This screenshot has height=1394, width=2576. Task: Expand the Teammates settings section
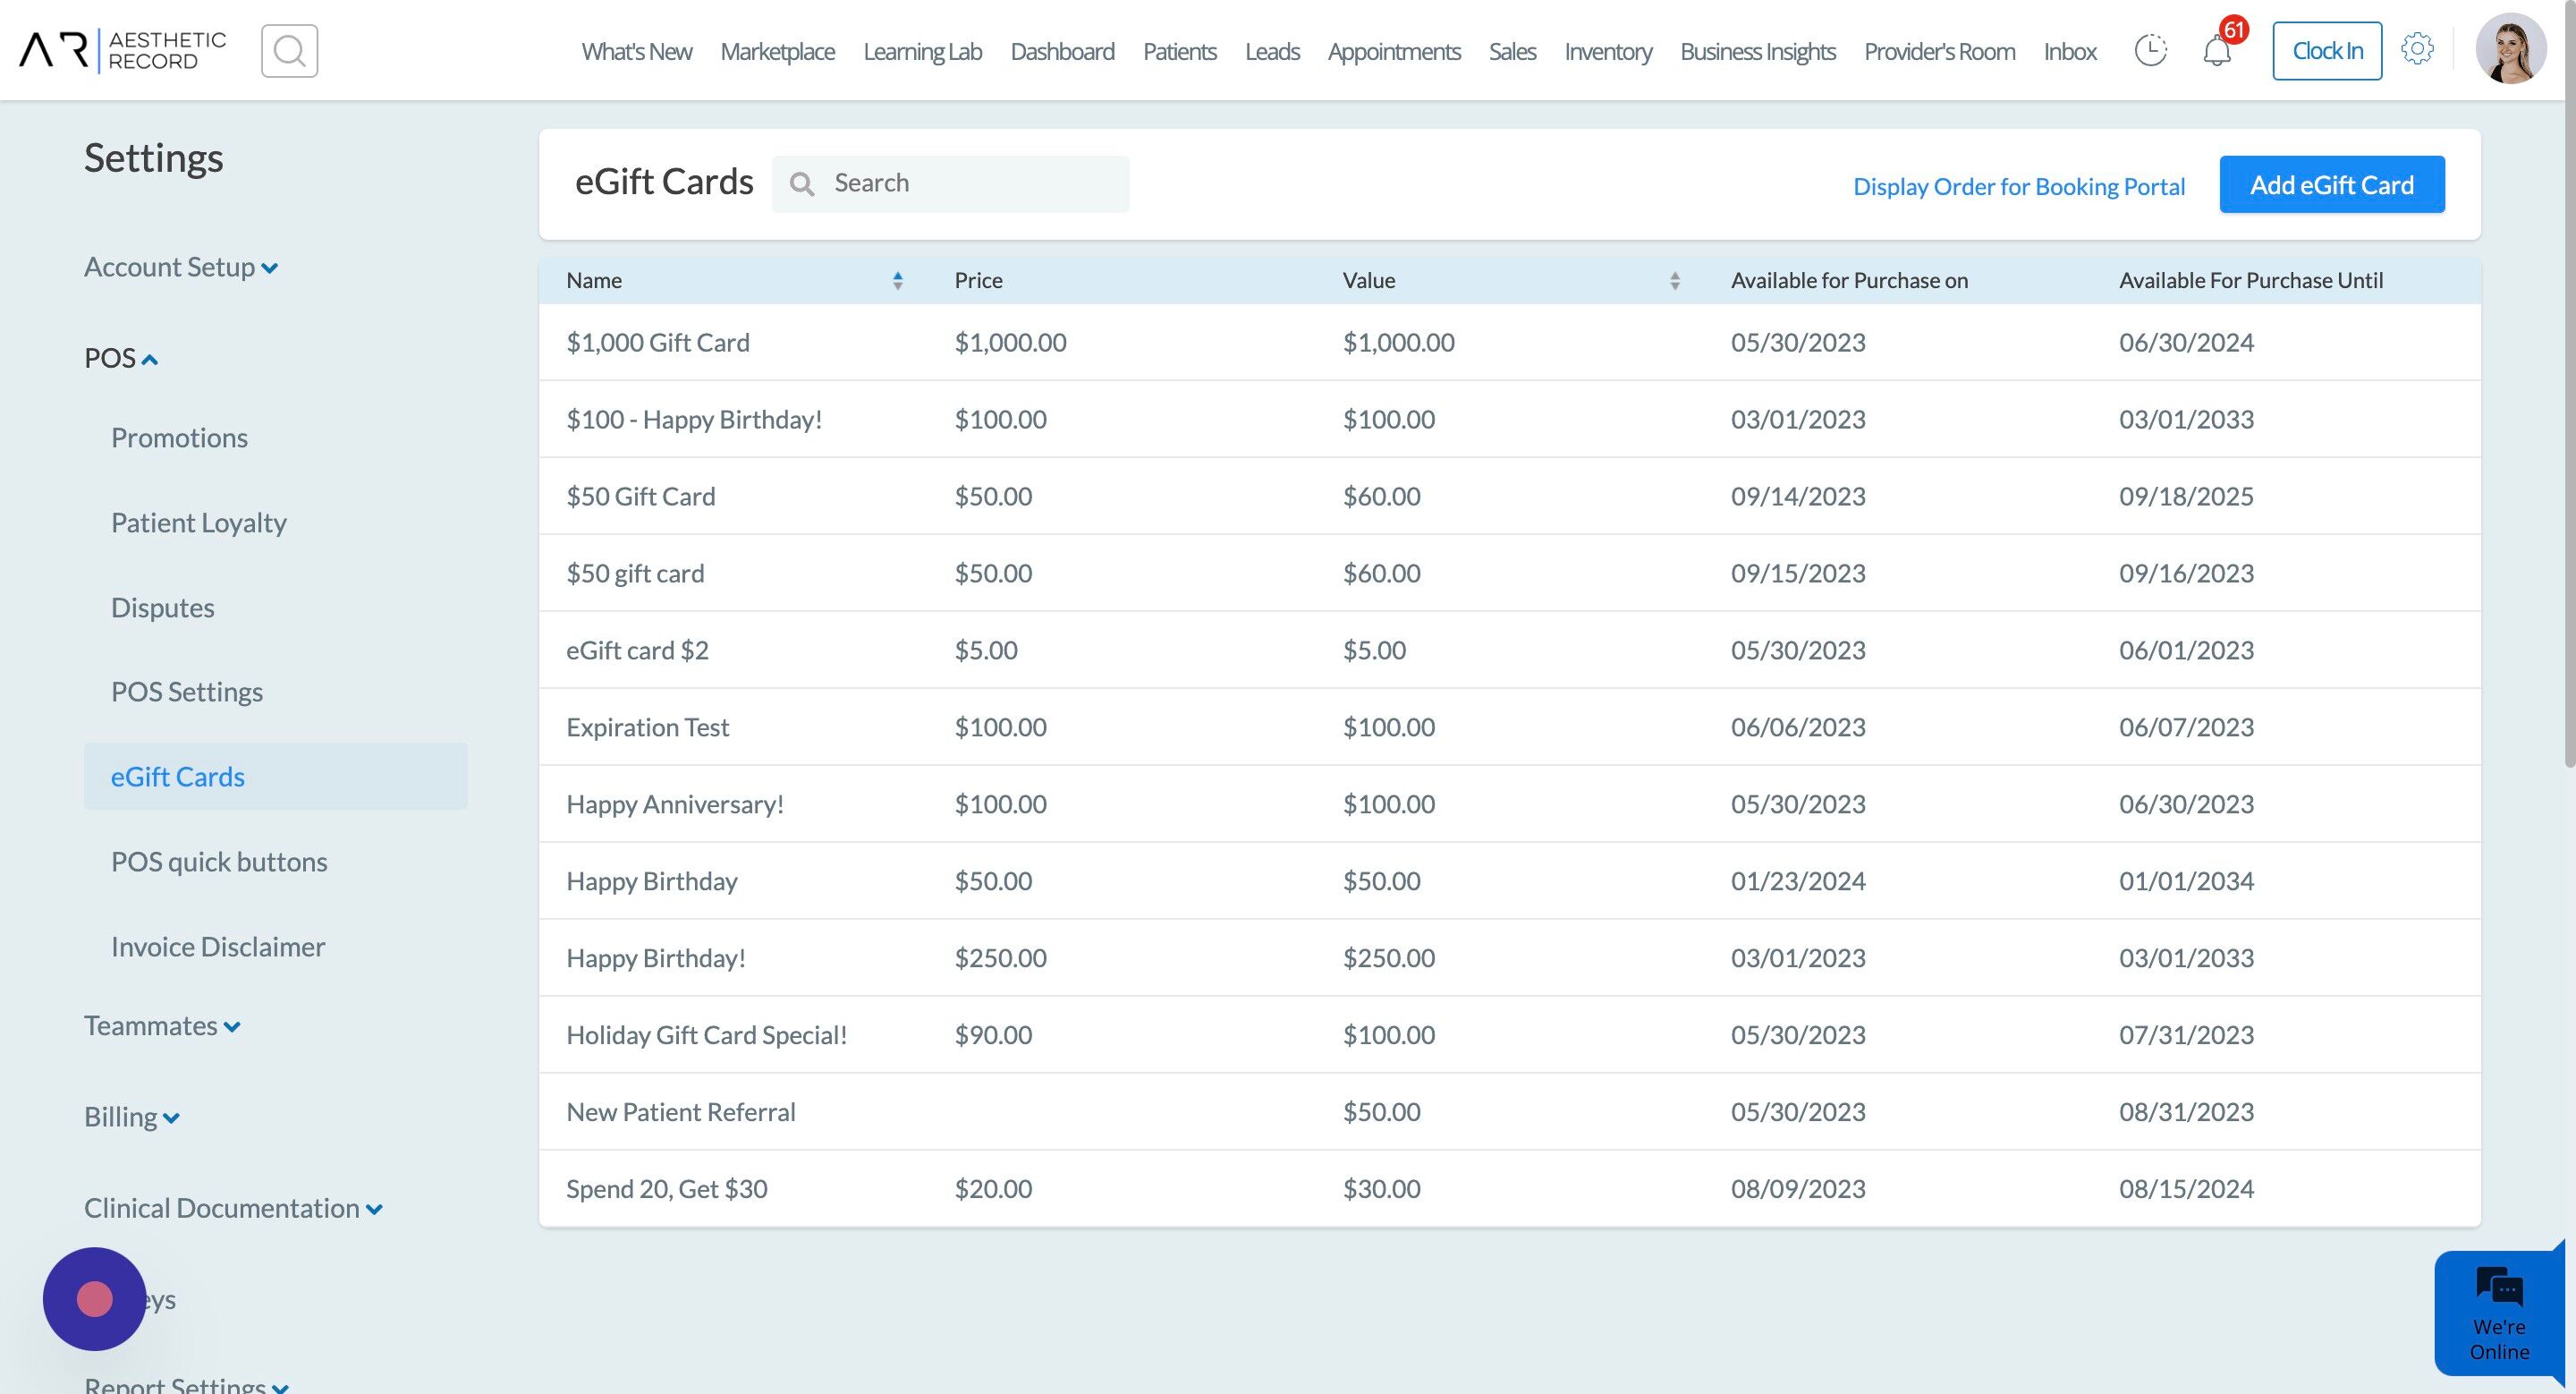click(162, 1026)
